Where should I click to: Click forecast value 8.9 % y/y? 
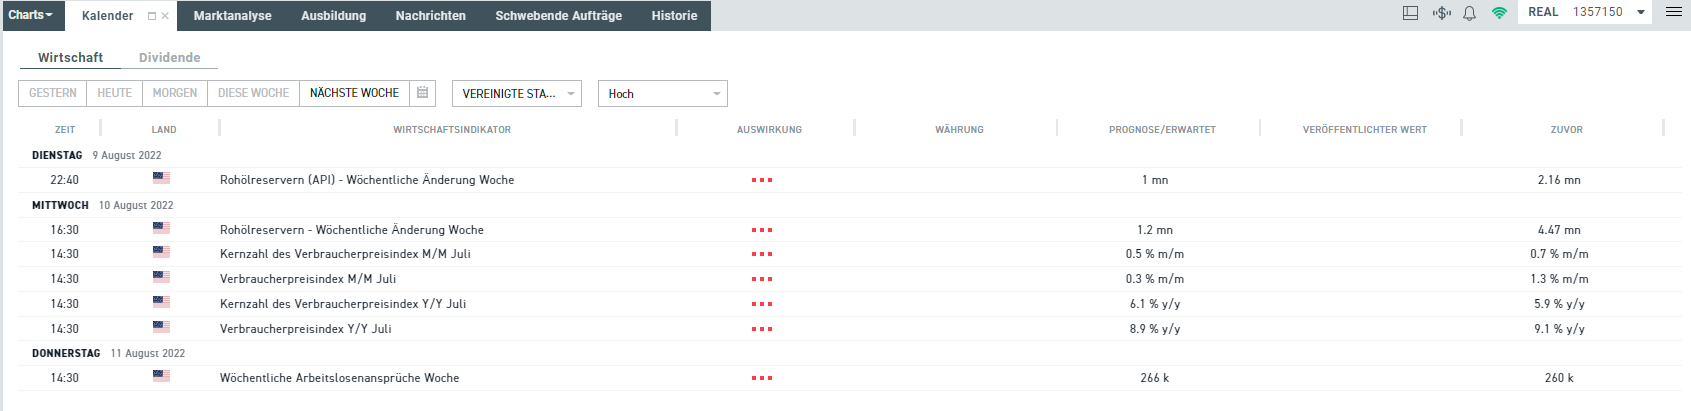tap(1155, 329)
